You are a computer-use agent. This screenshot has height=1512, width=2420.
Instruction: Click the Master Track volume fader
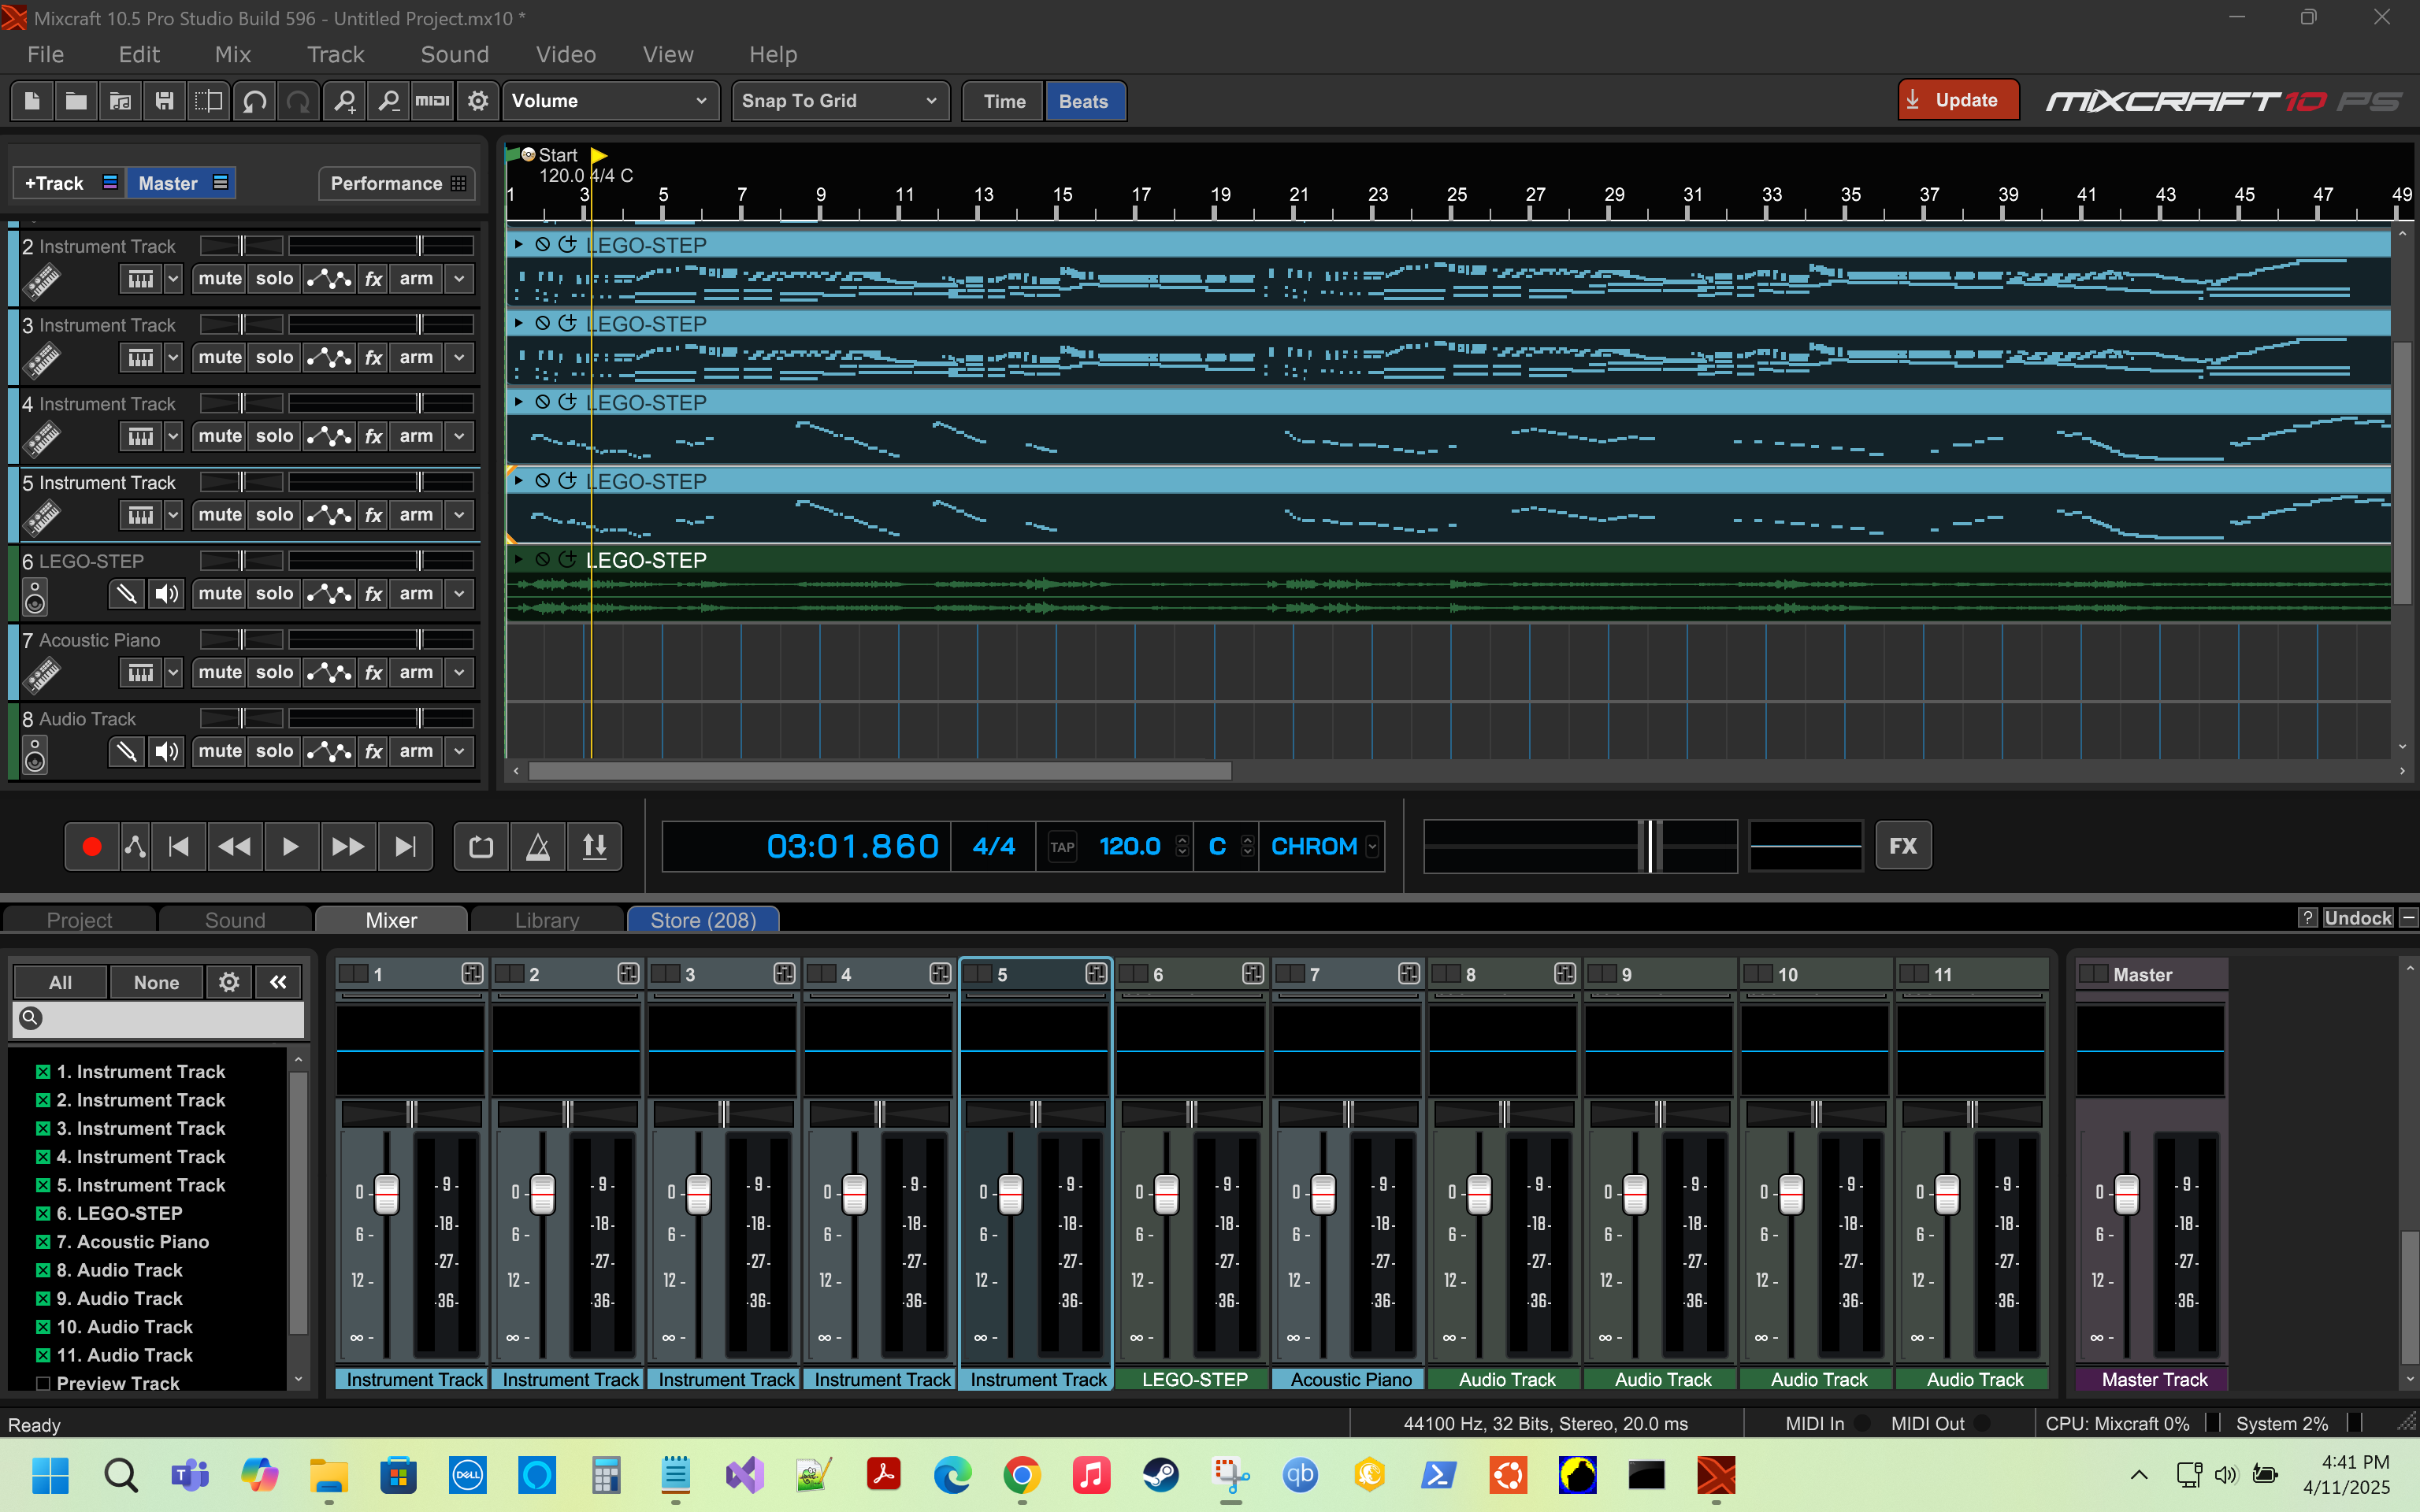pyautogui.click(x=2126, y=1193)
